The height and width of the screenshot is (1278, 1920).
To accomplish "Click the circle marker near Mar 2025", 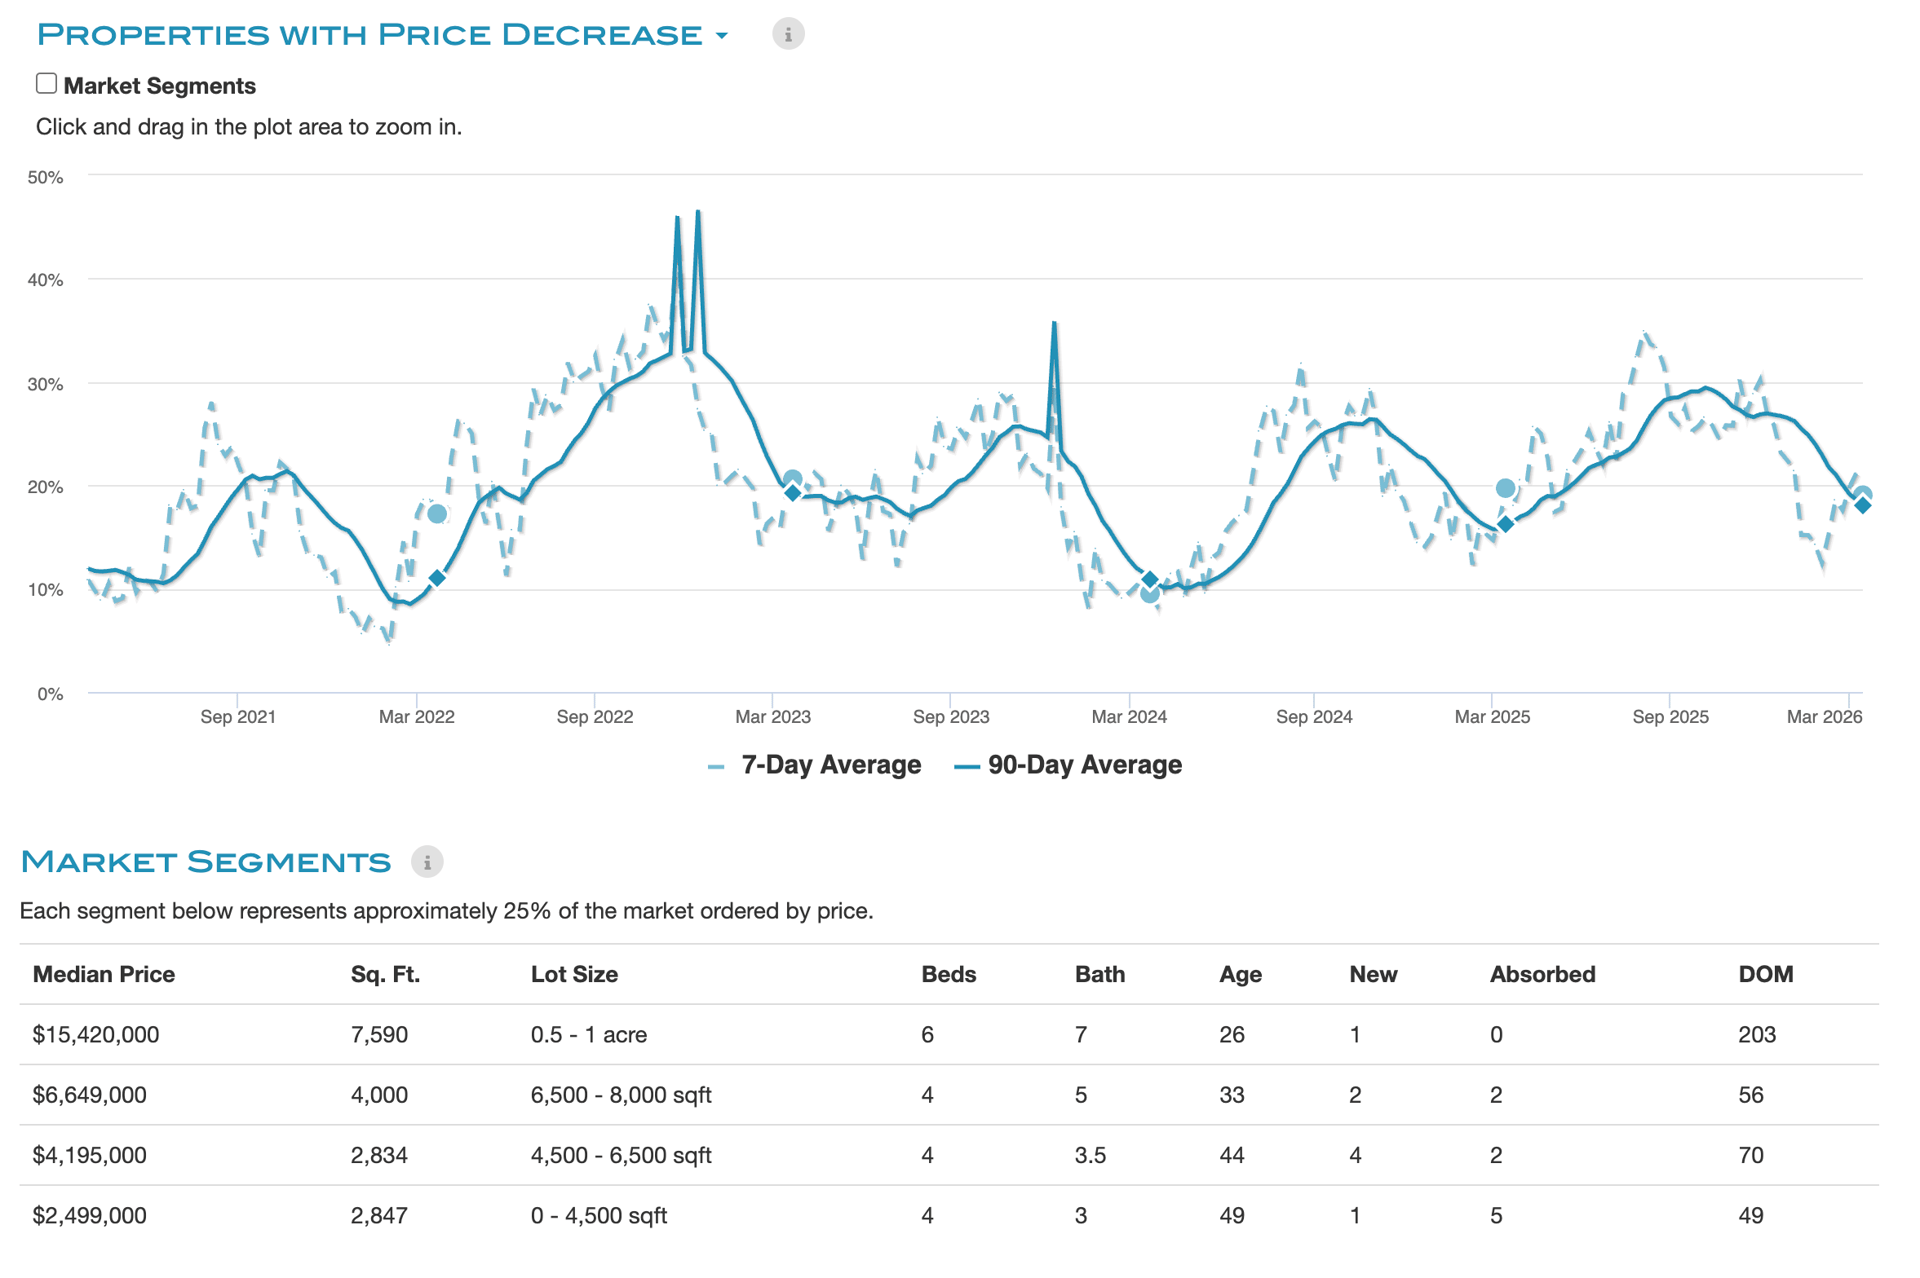I will click(x=1505, y=488).
